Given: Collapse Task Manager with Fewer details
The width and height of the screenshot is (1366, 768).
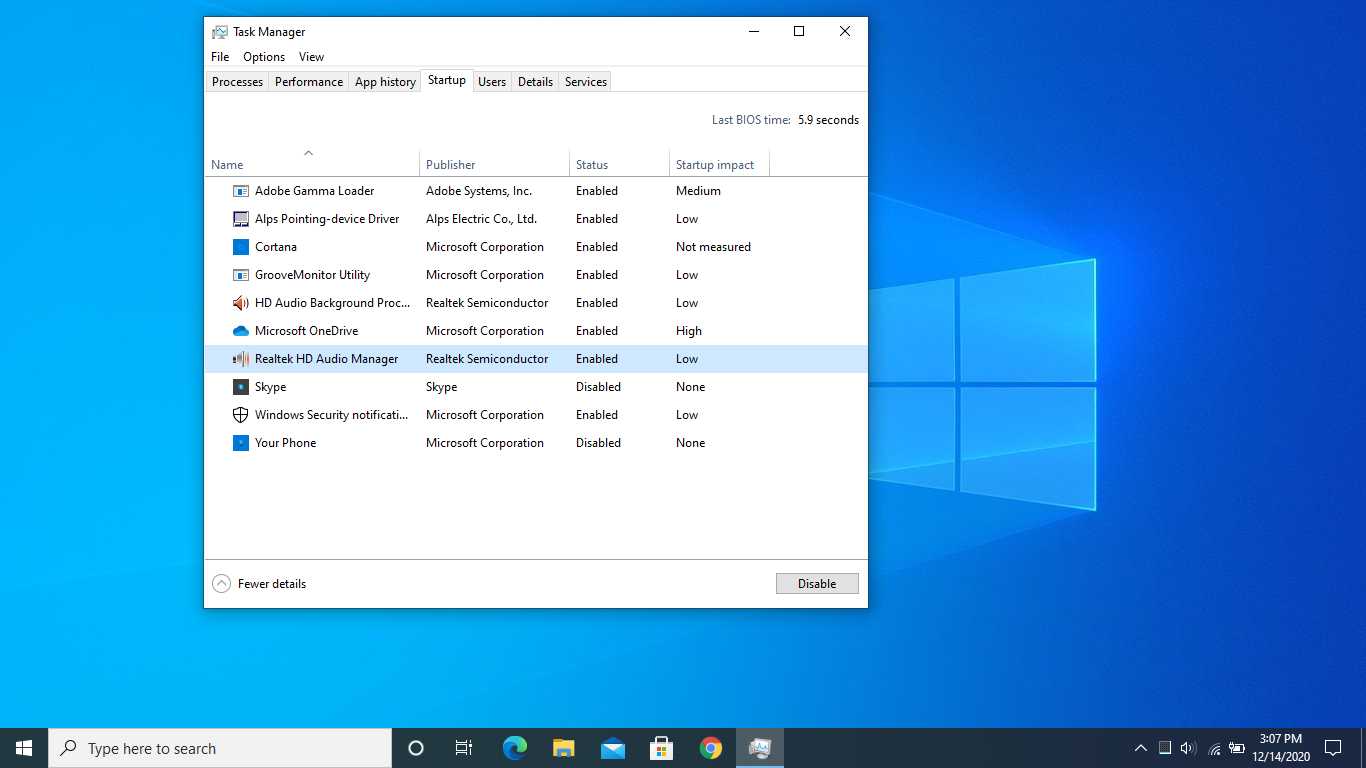Looking at the screenshot, I should tap(260, 584).
